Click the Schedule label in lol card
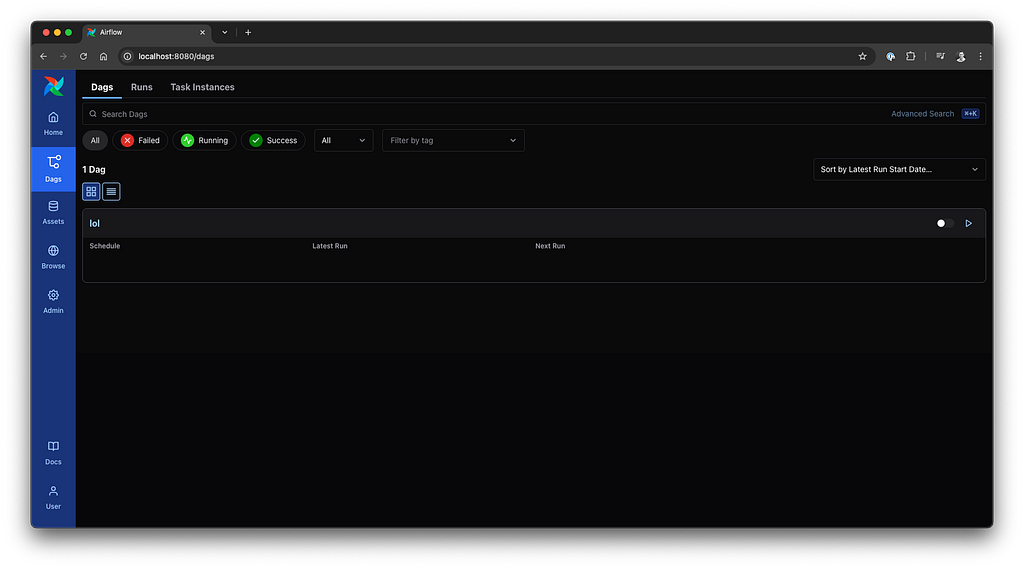The height and width of the screenshot is (569, 1024). coord(104,246)
